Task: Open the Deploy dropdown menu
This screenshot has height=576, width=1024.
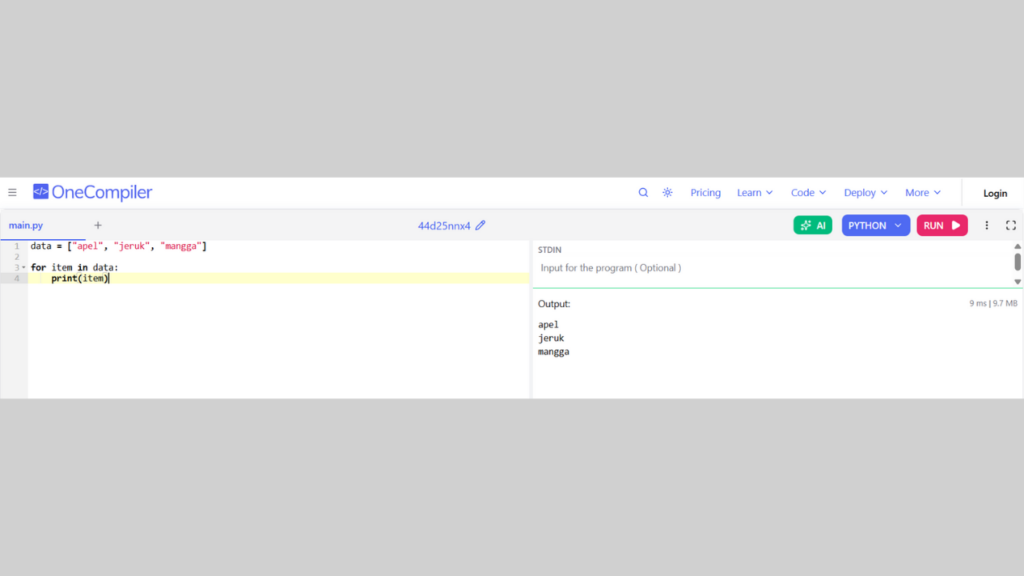Action: coord(866,193)
